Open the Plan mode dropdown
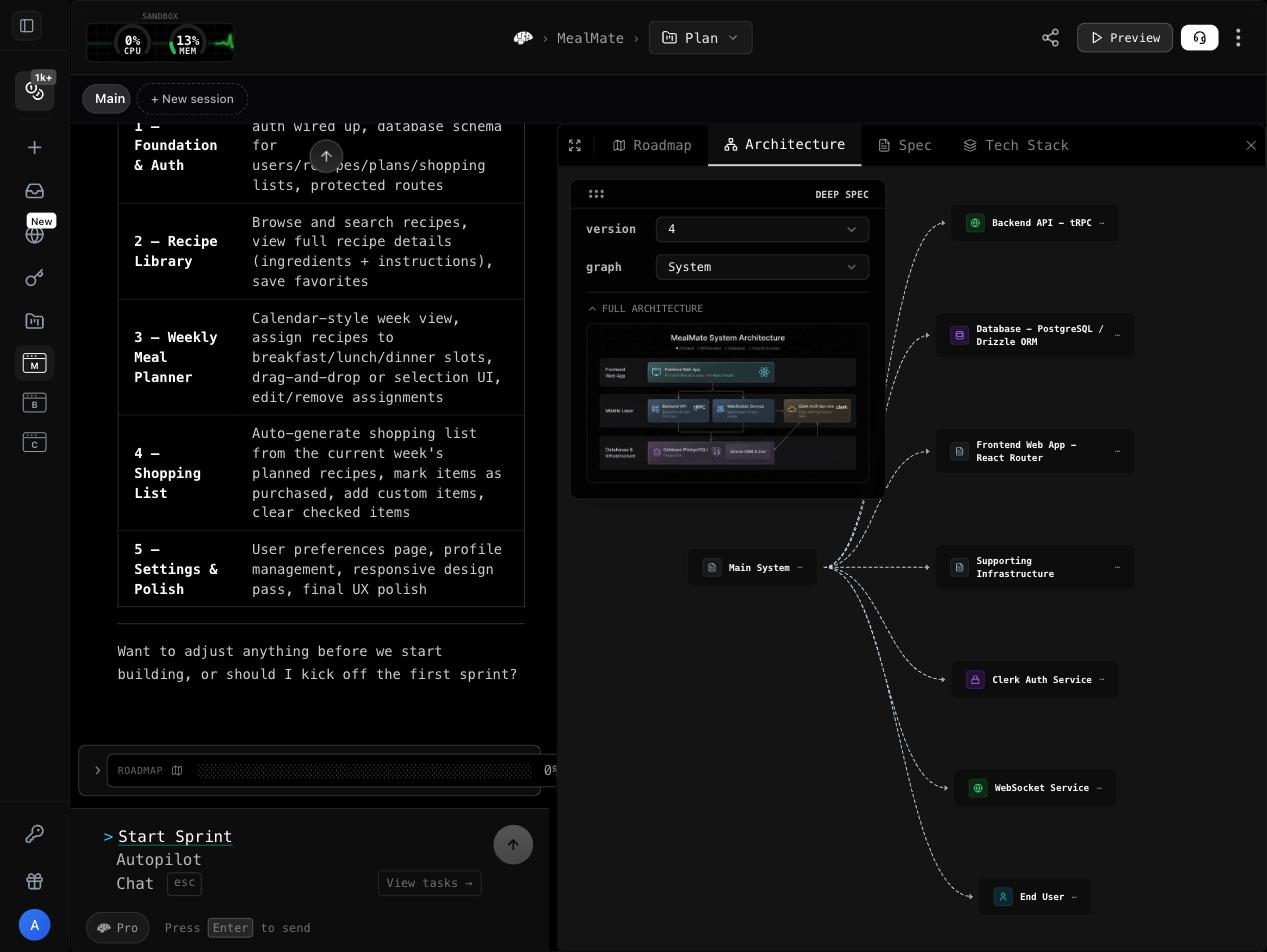Image resolution: width=1267 pixels, height=952 pixels. point(700,38)
